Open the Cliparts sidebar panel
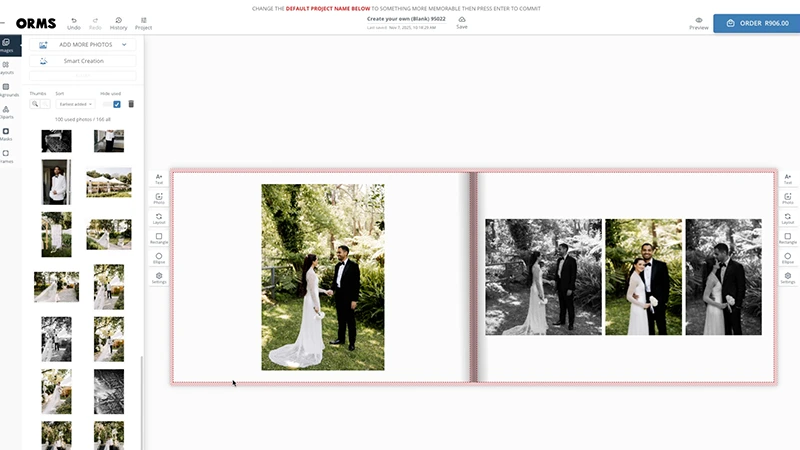 point(6,111)
